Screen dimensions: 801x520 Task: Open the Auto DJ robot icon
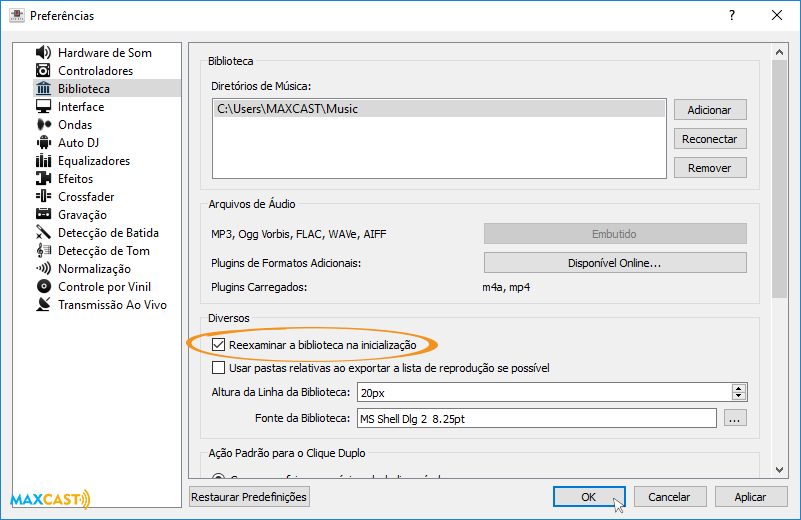coord(43,143)
